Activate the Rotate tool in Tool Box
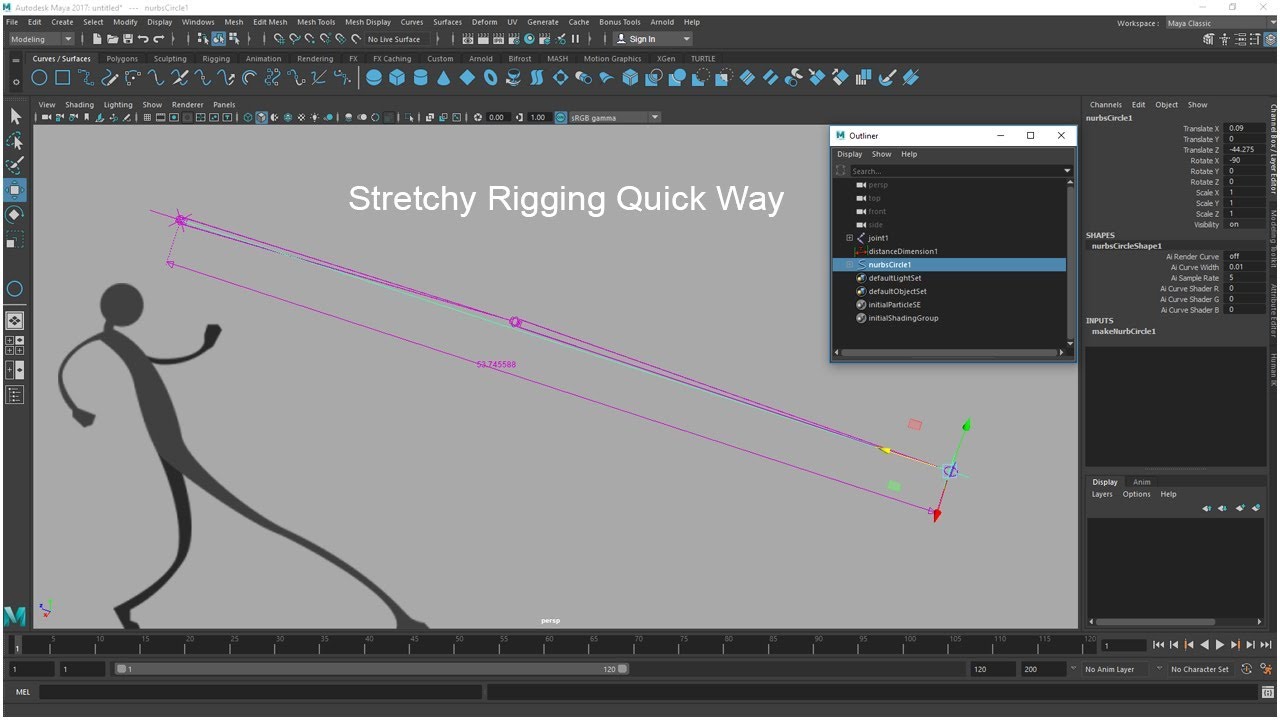Screen dimensions: 1280x720 point(15,215)
